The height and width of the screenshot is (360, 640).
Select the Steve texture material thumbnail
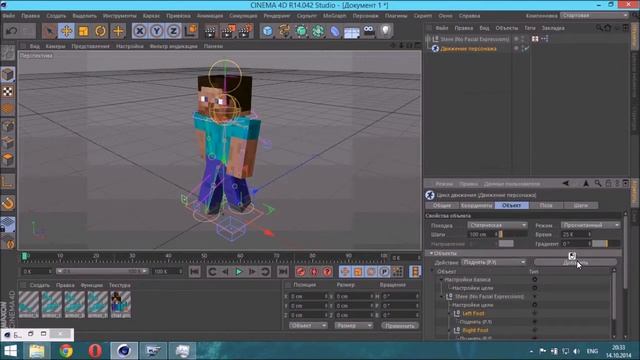[x=120, y=304]
